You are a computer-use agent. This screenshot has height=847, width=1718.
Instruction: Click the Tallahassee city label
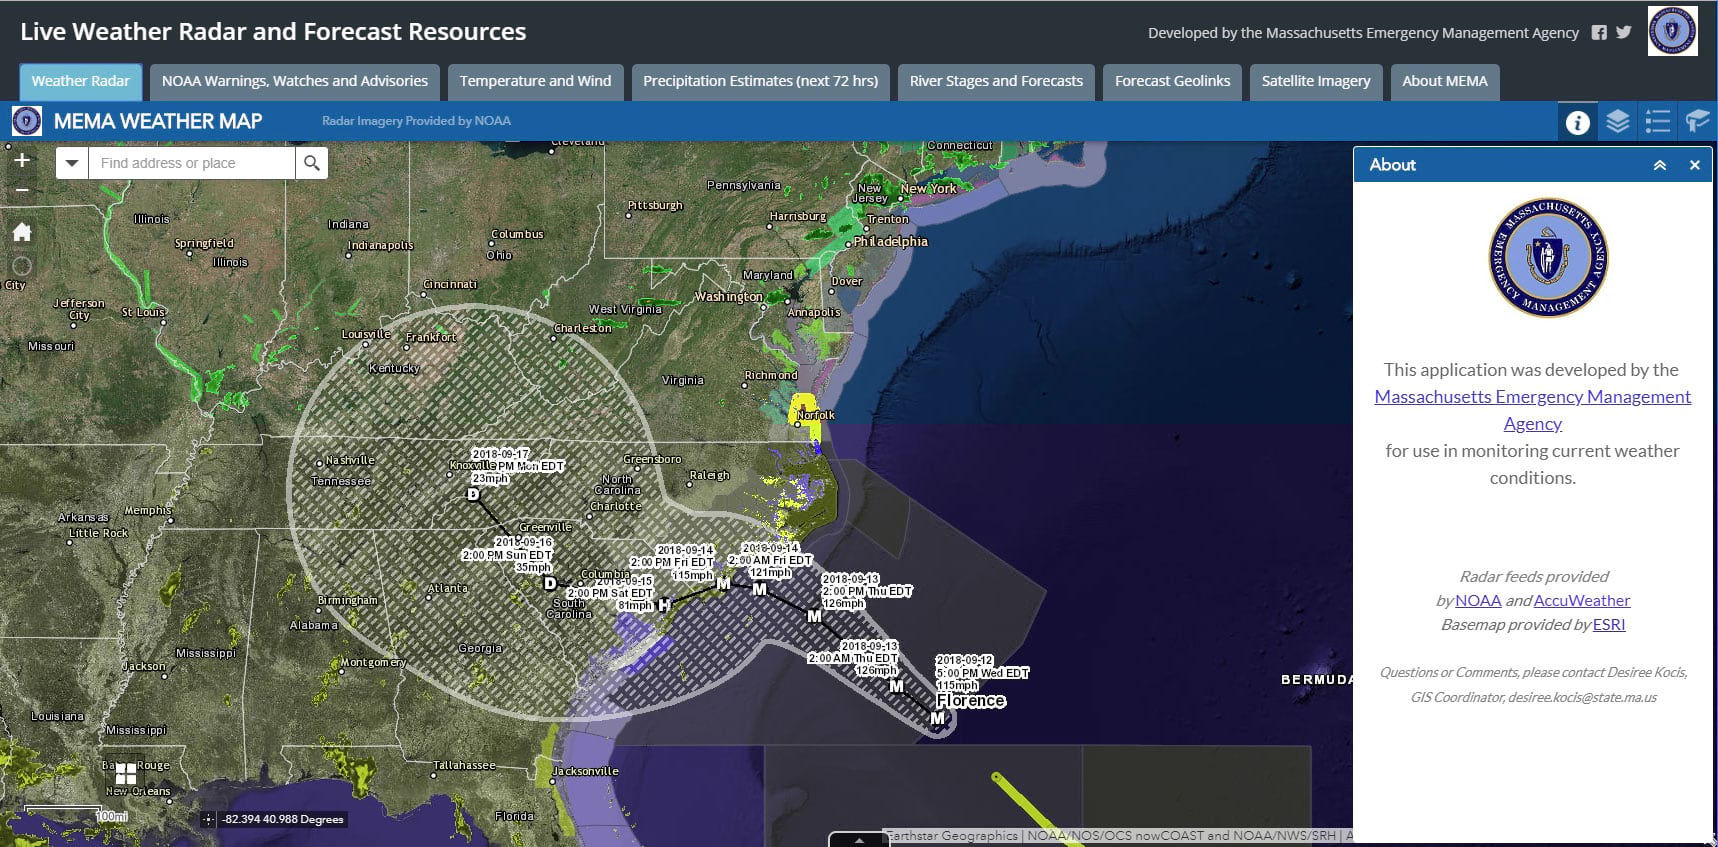(x=464, y=765)
